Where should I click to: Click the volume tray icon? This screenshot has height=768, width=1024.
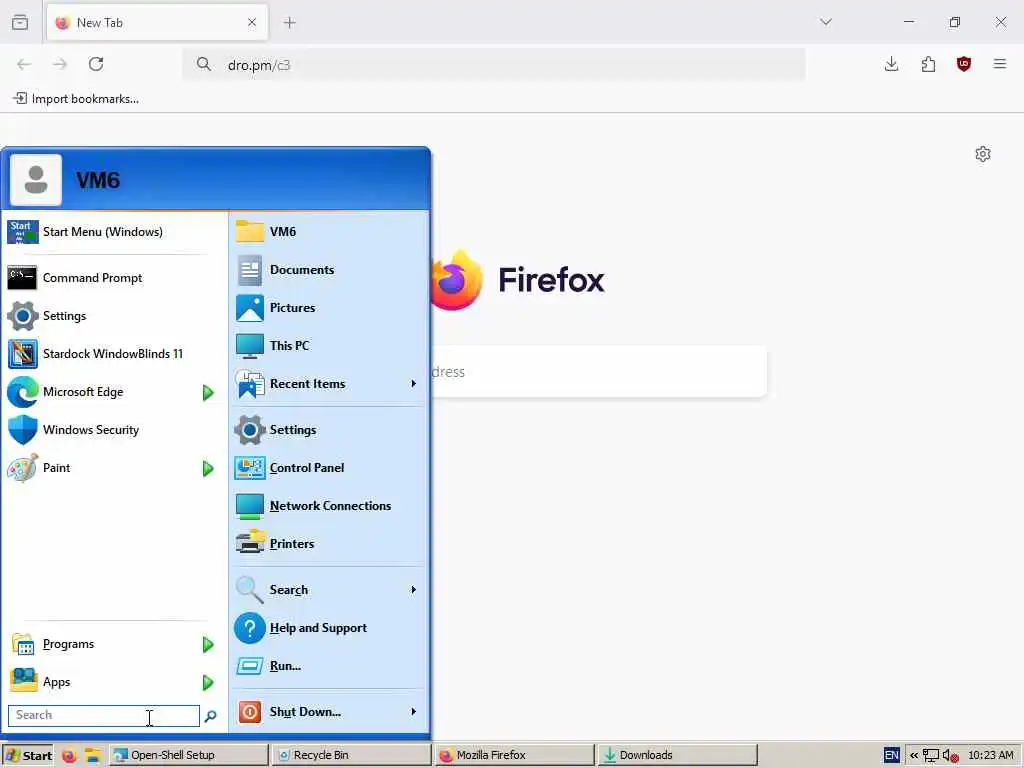pos(950,756)
